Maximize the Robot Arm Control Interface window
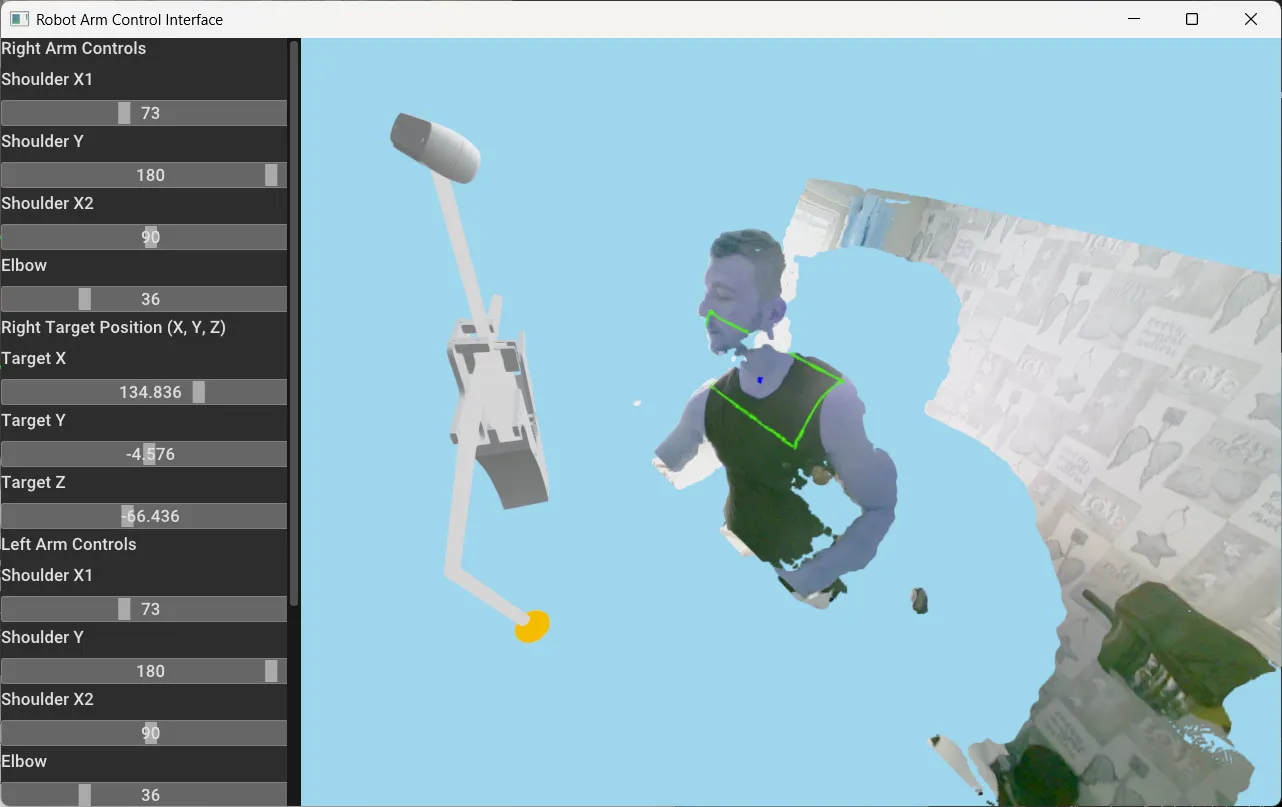1282x807 pixels. (x=1192, y=19)
